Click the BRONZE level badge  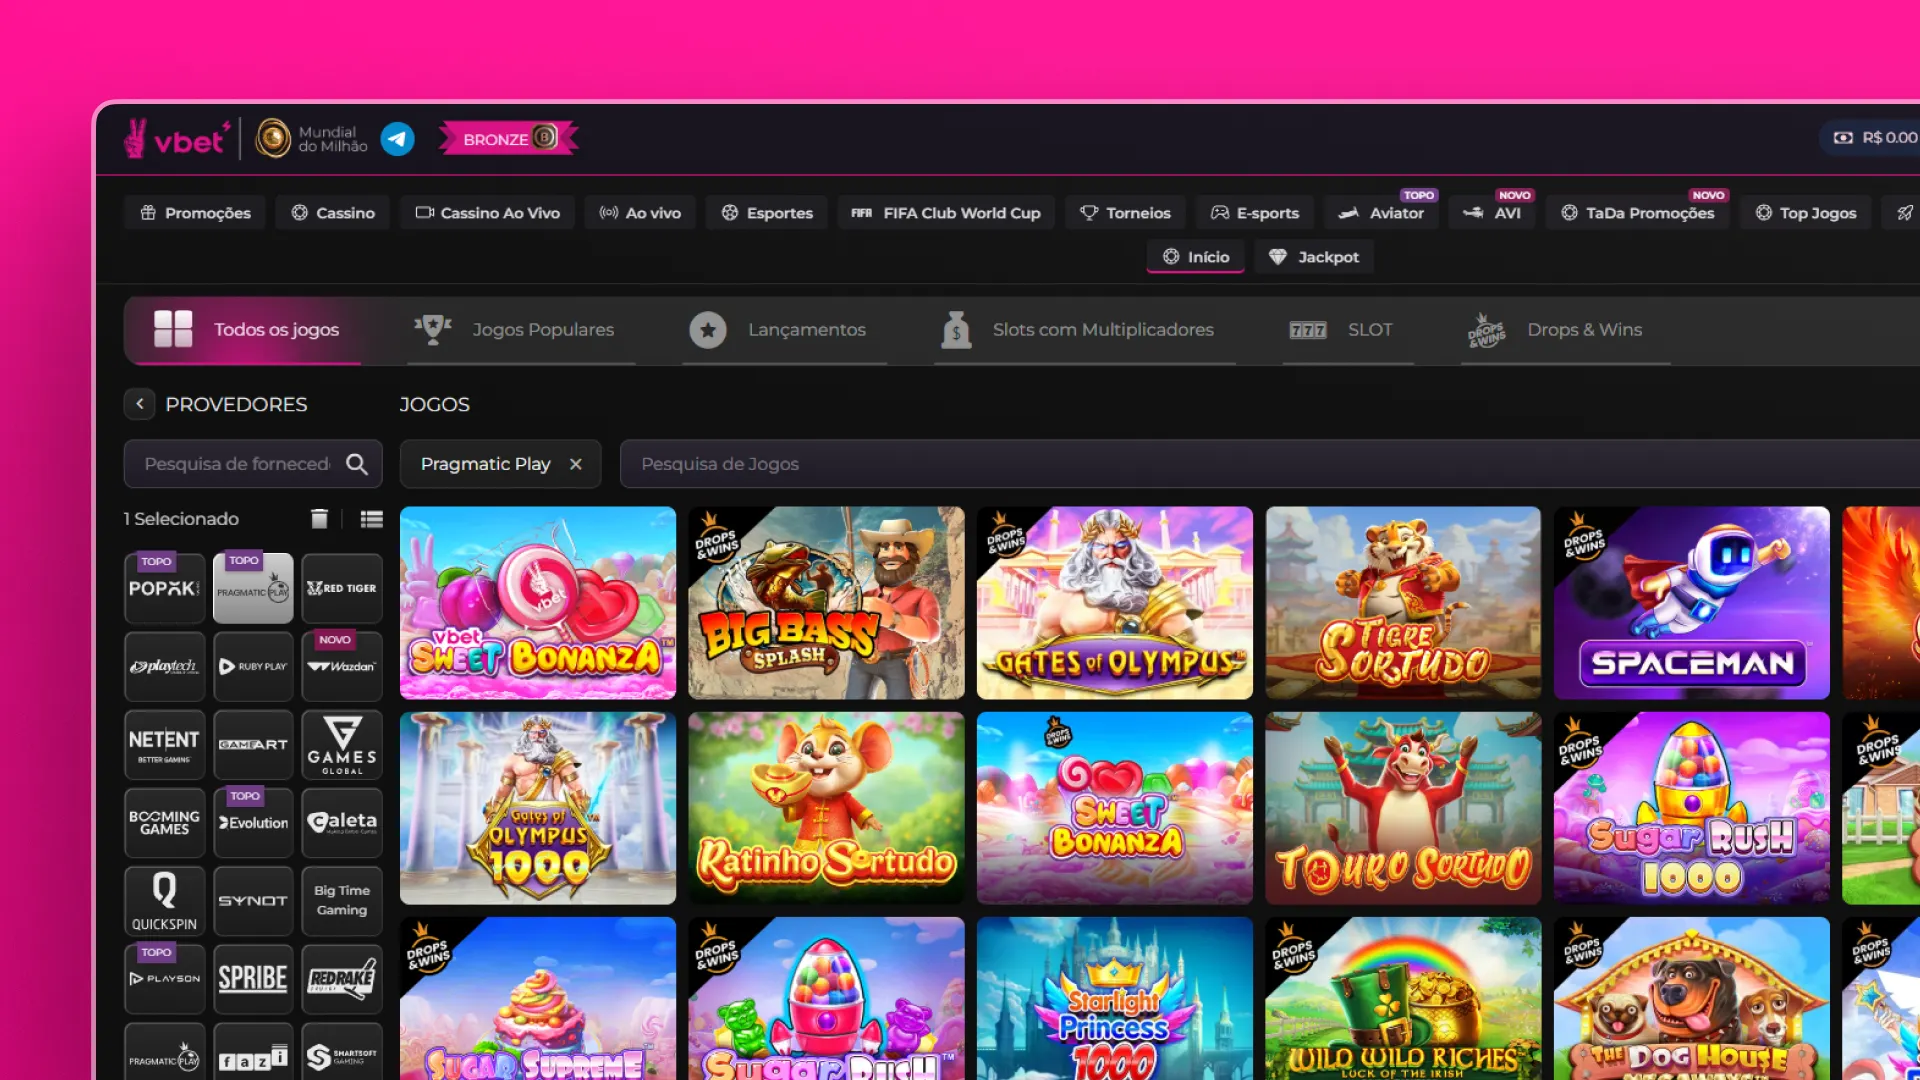[x=508, y=139]
